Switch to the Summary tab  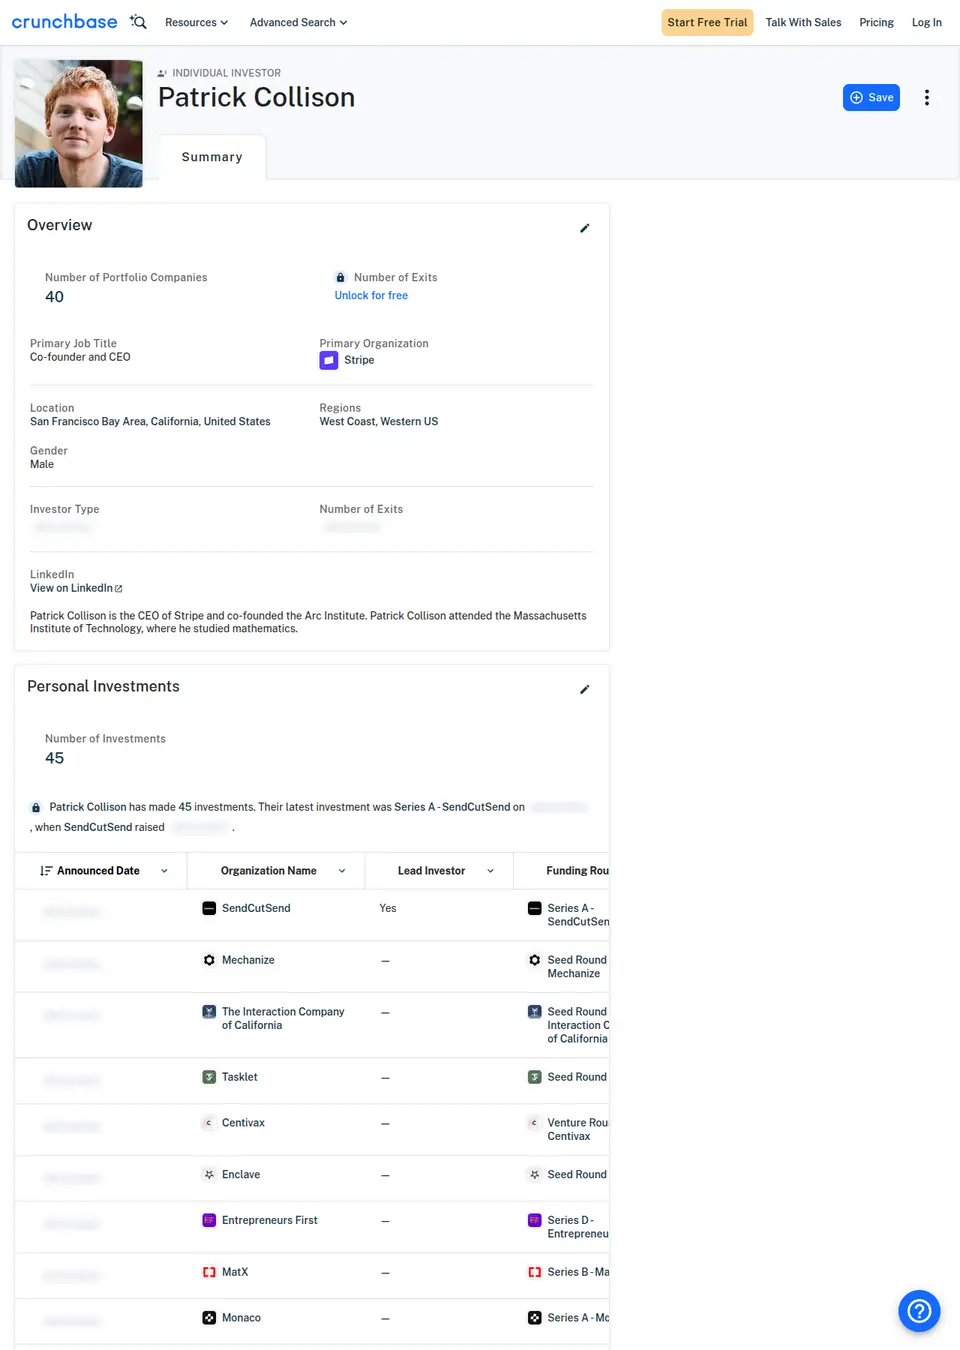[x=212, y=157]
